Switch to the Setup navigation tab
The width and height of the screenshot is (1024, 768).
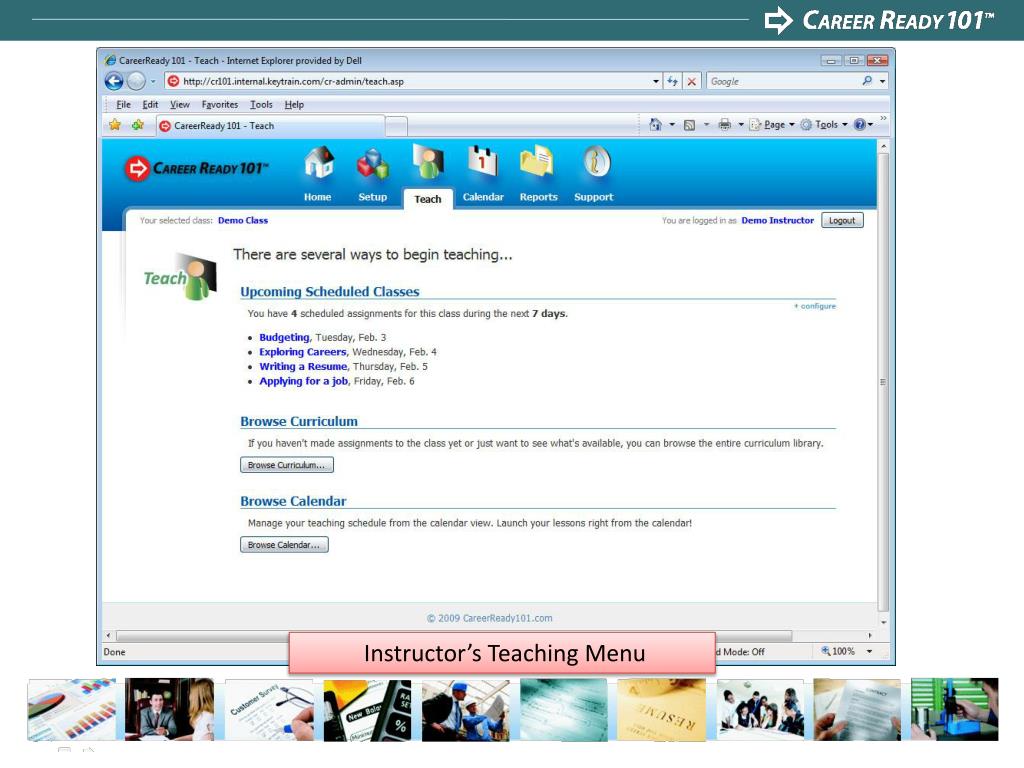tap(372, 197)
